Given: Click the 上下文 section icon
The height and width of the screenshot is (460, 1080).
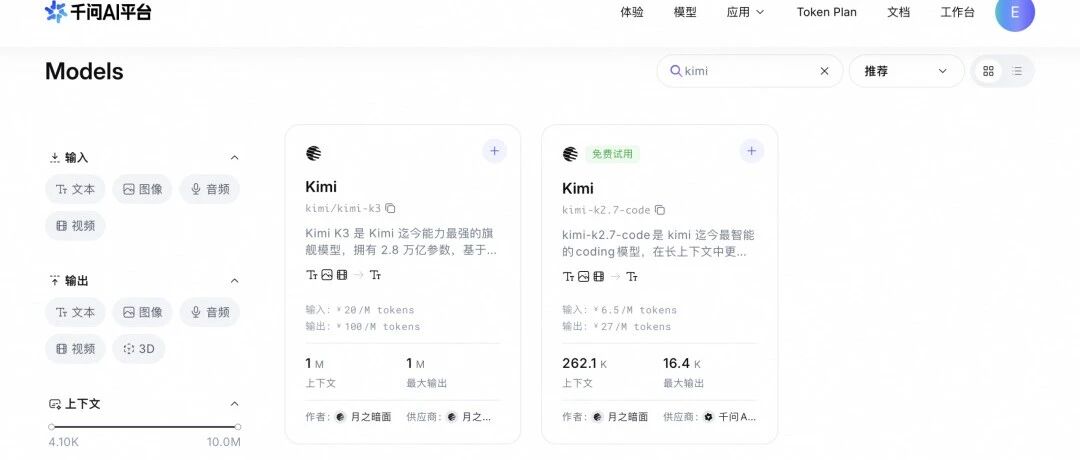Looking at the screenshot, I should pyautogui.click(x=54, y=404).
